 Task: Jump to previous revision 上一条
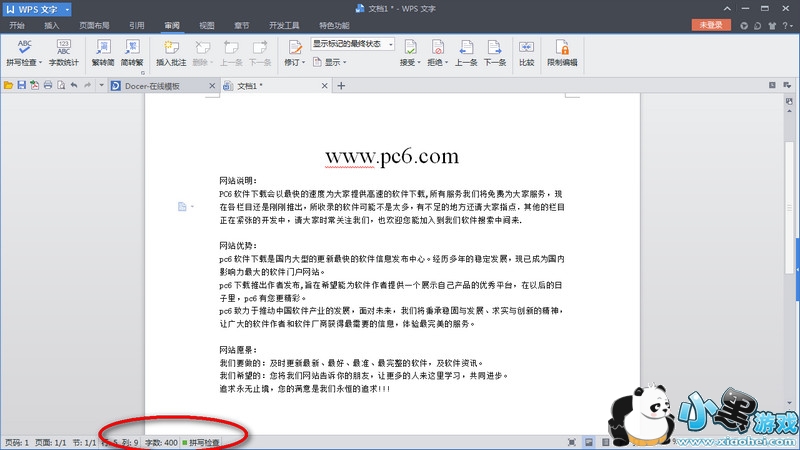pyautogui.click(x=466, y=53)
